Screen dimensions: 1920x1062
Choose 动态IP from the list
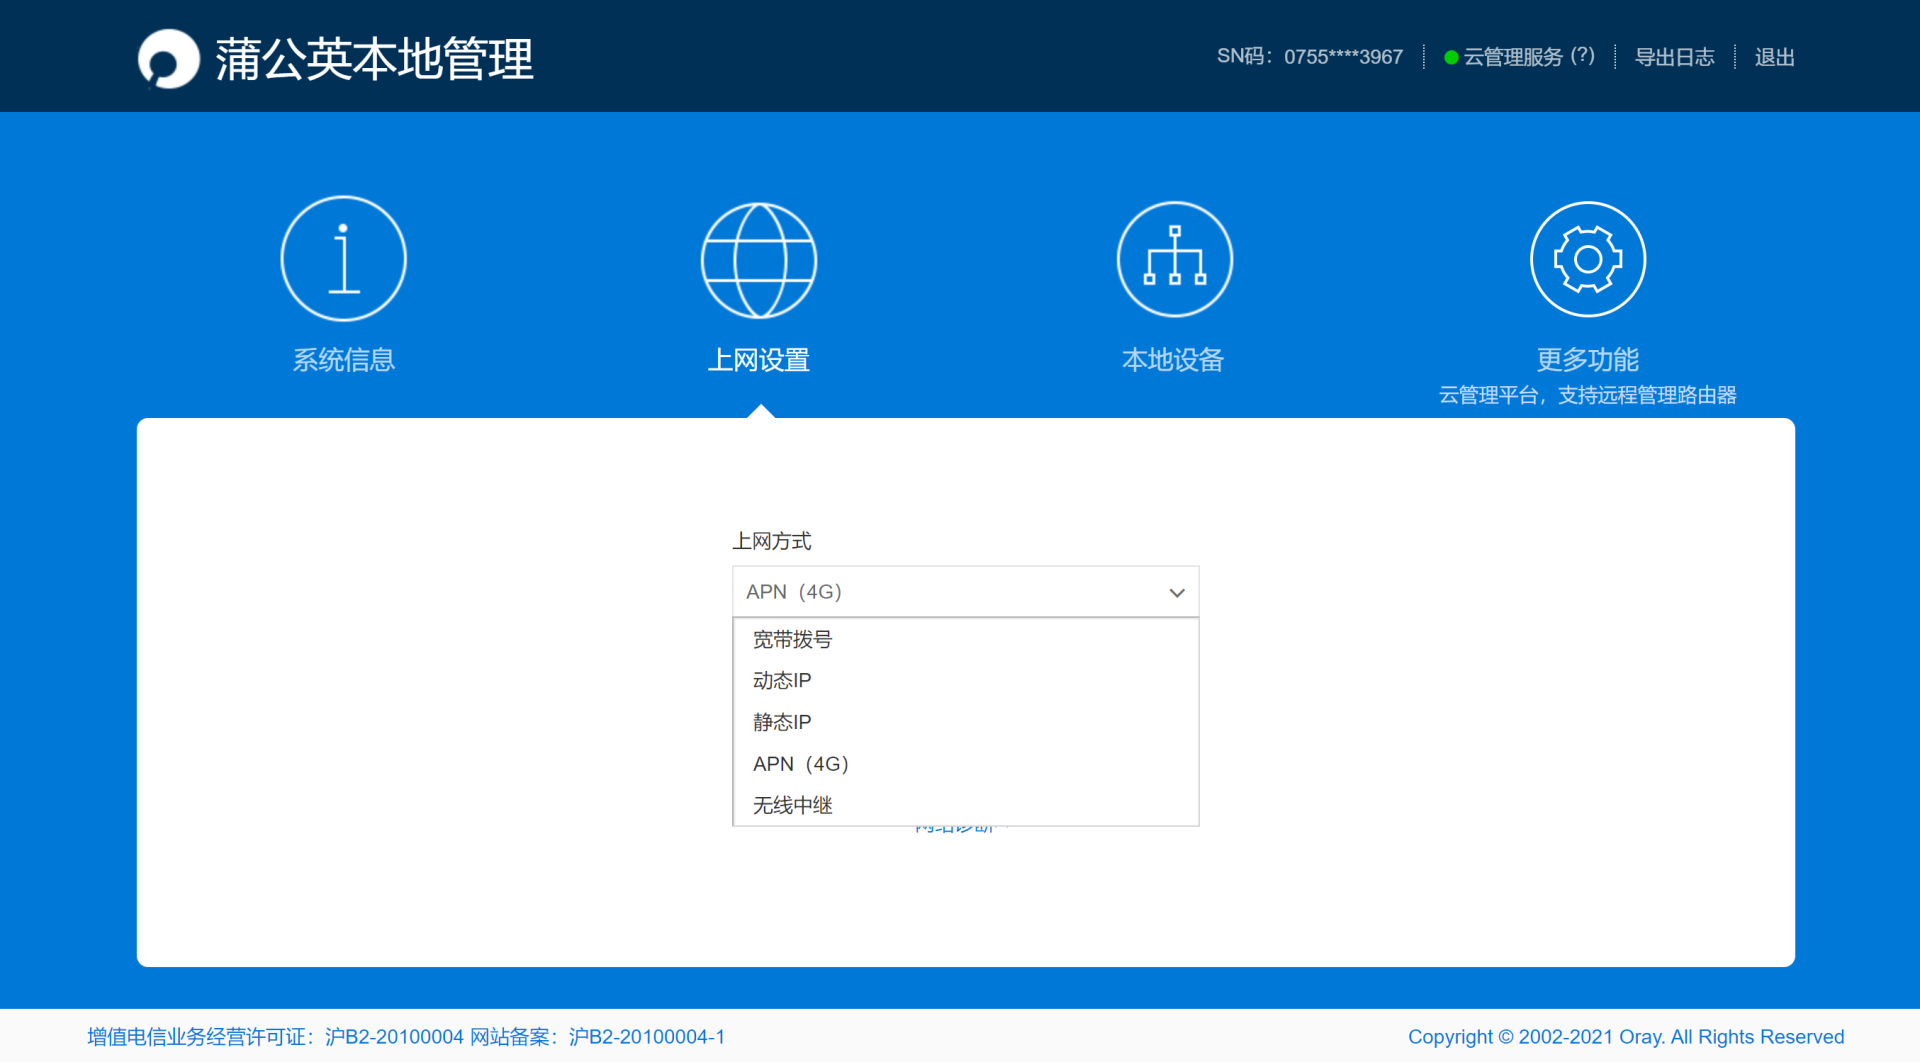[x=965, y=681]
